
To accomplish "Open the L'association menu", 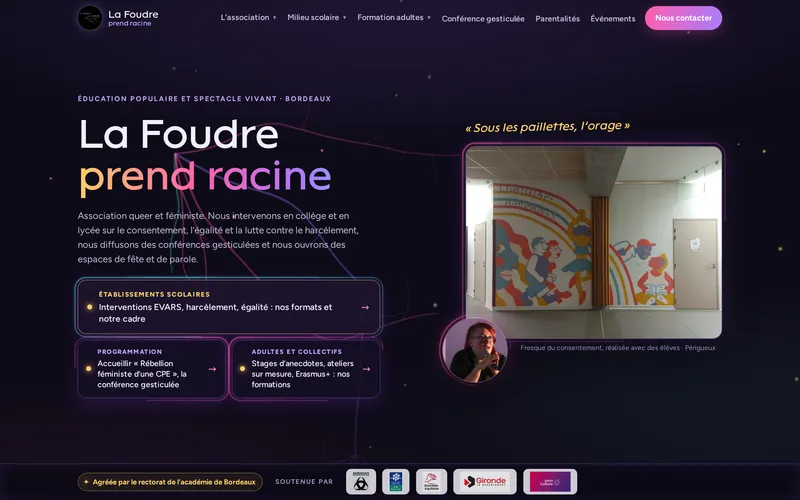I will click(248, 17).
